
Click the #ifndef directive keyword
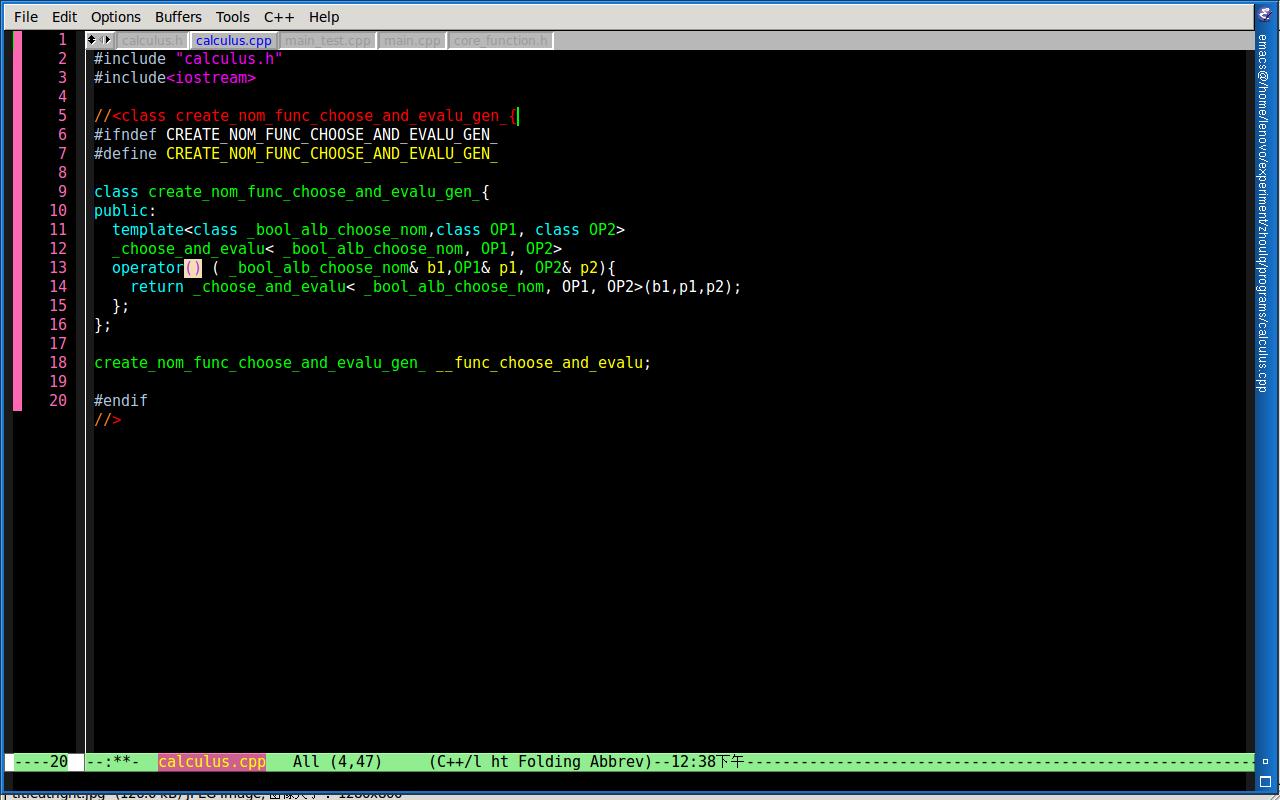tap(125, 134)
